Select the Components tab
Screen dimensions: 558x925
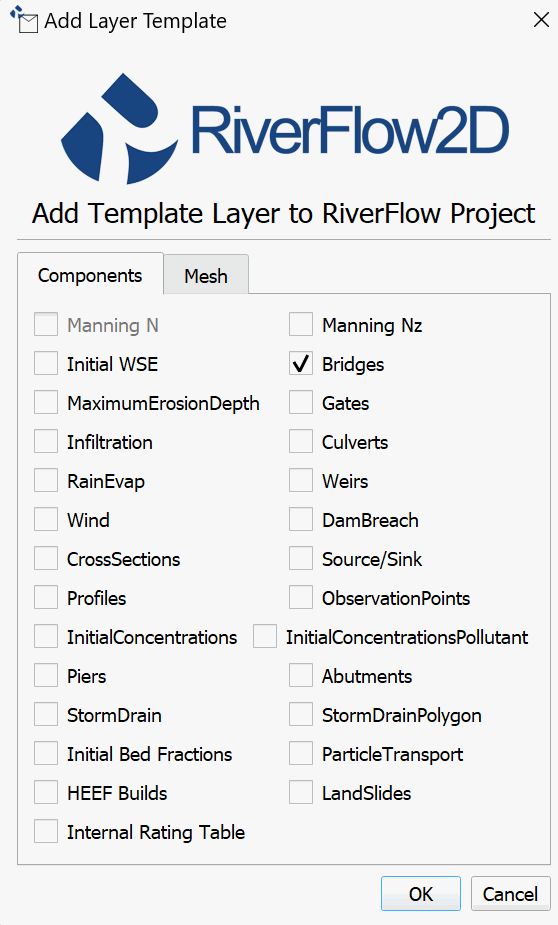pos(90,275)
